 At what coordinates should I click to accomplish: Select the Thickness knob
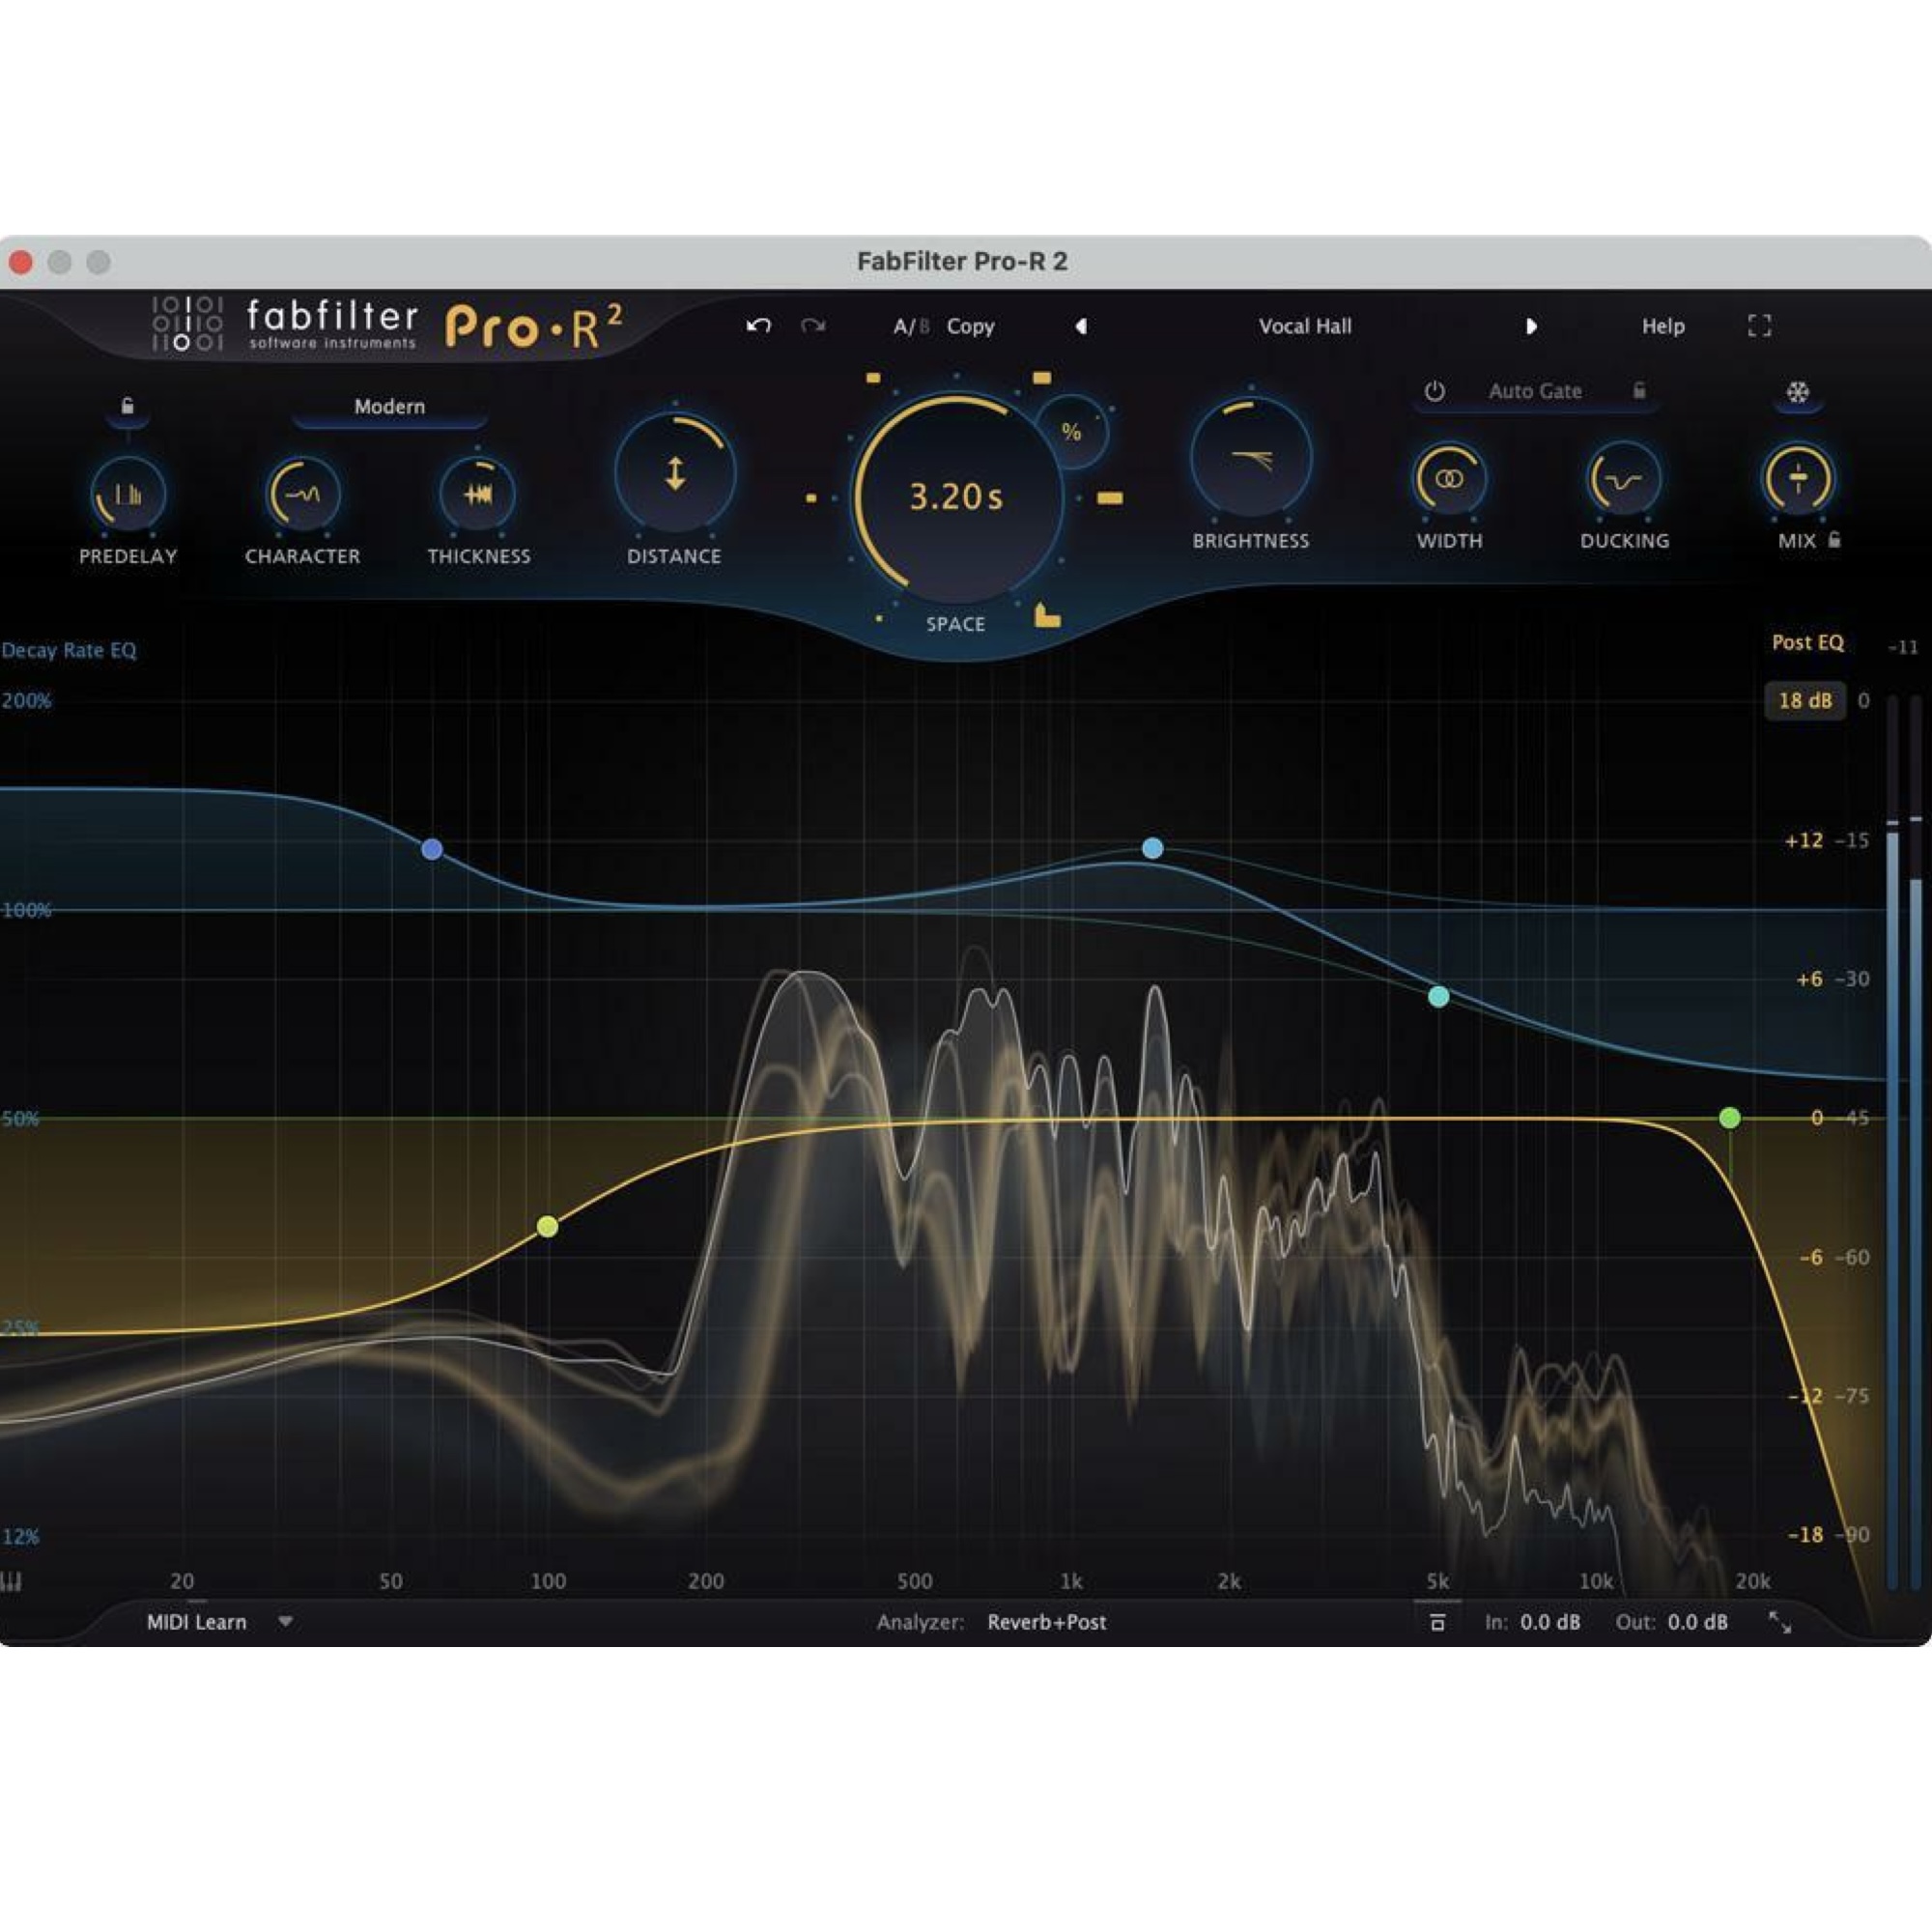477,493
